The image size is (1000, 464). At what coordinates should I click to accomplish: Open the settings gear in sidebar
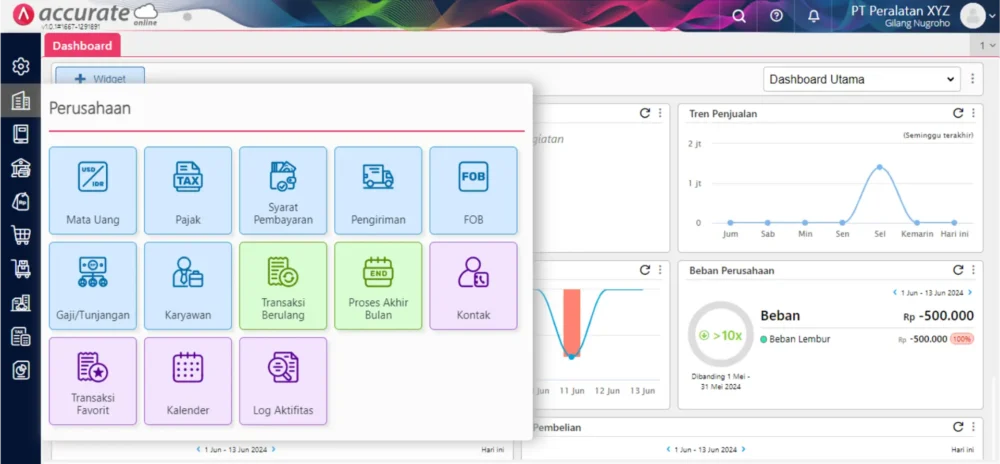pyautogui.click(x=20, y=66)
